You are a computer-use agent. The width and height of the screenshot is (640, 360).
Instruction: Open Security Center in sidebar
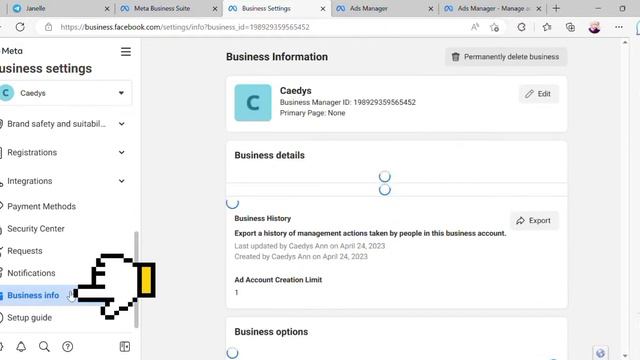click(36, 229)
